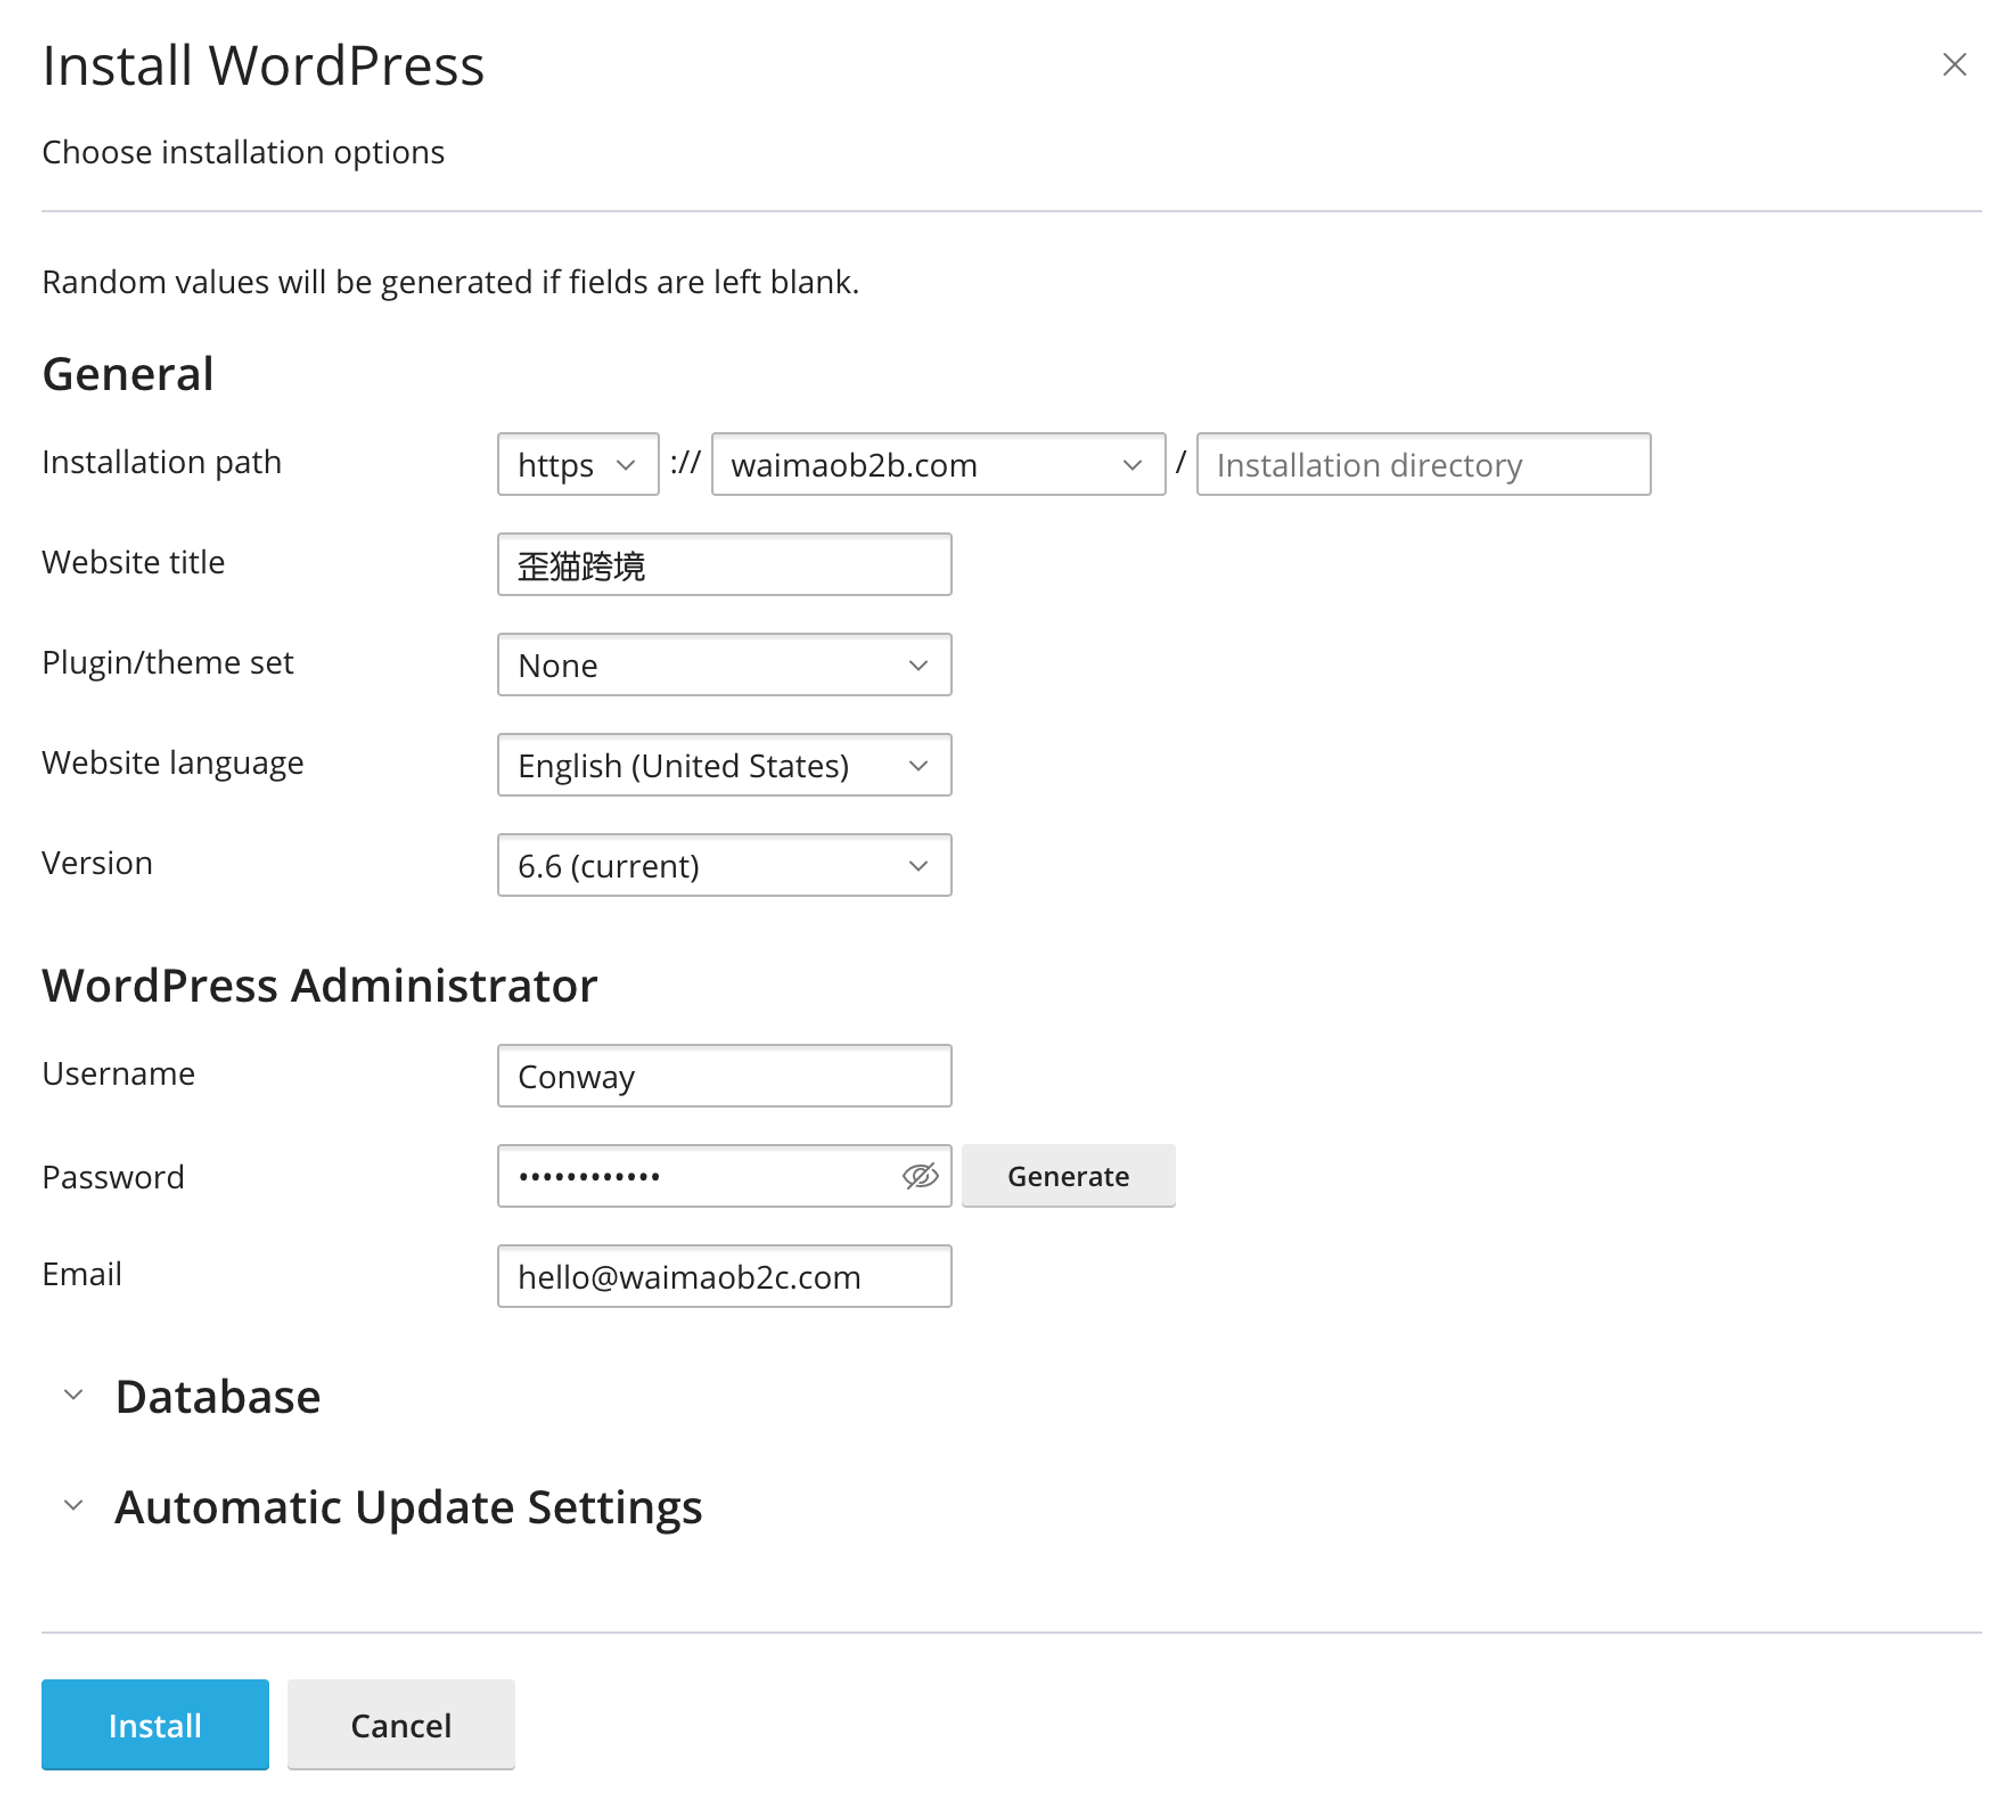Viewport: 2000px width, 1793px height.
Task: Select English (United States) language option
Action: pyautogui.click(x=724, y=765)
